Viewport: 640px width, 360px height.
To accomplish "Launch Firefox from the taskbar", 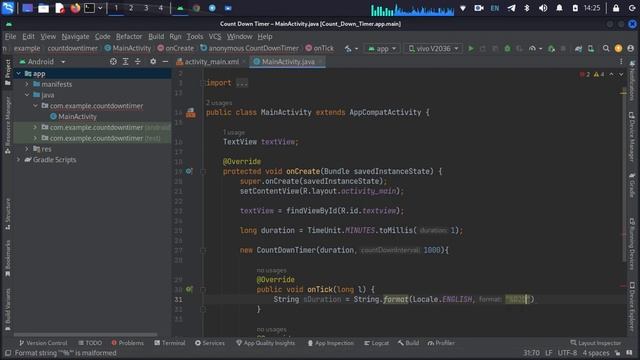I will coord(75,8).
